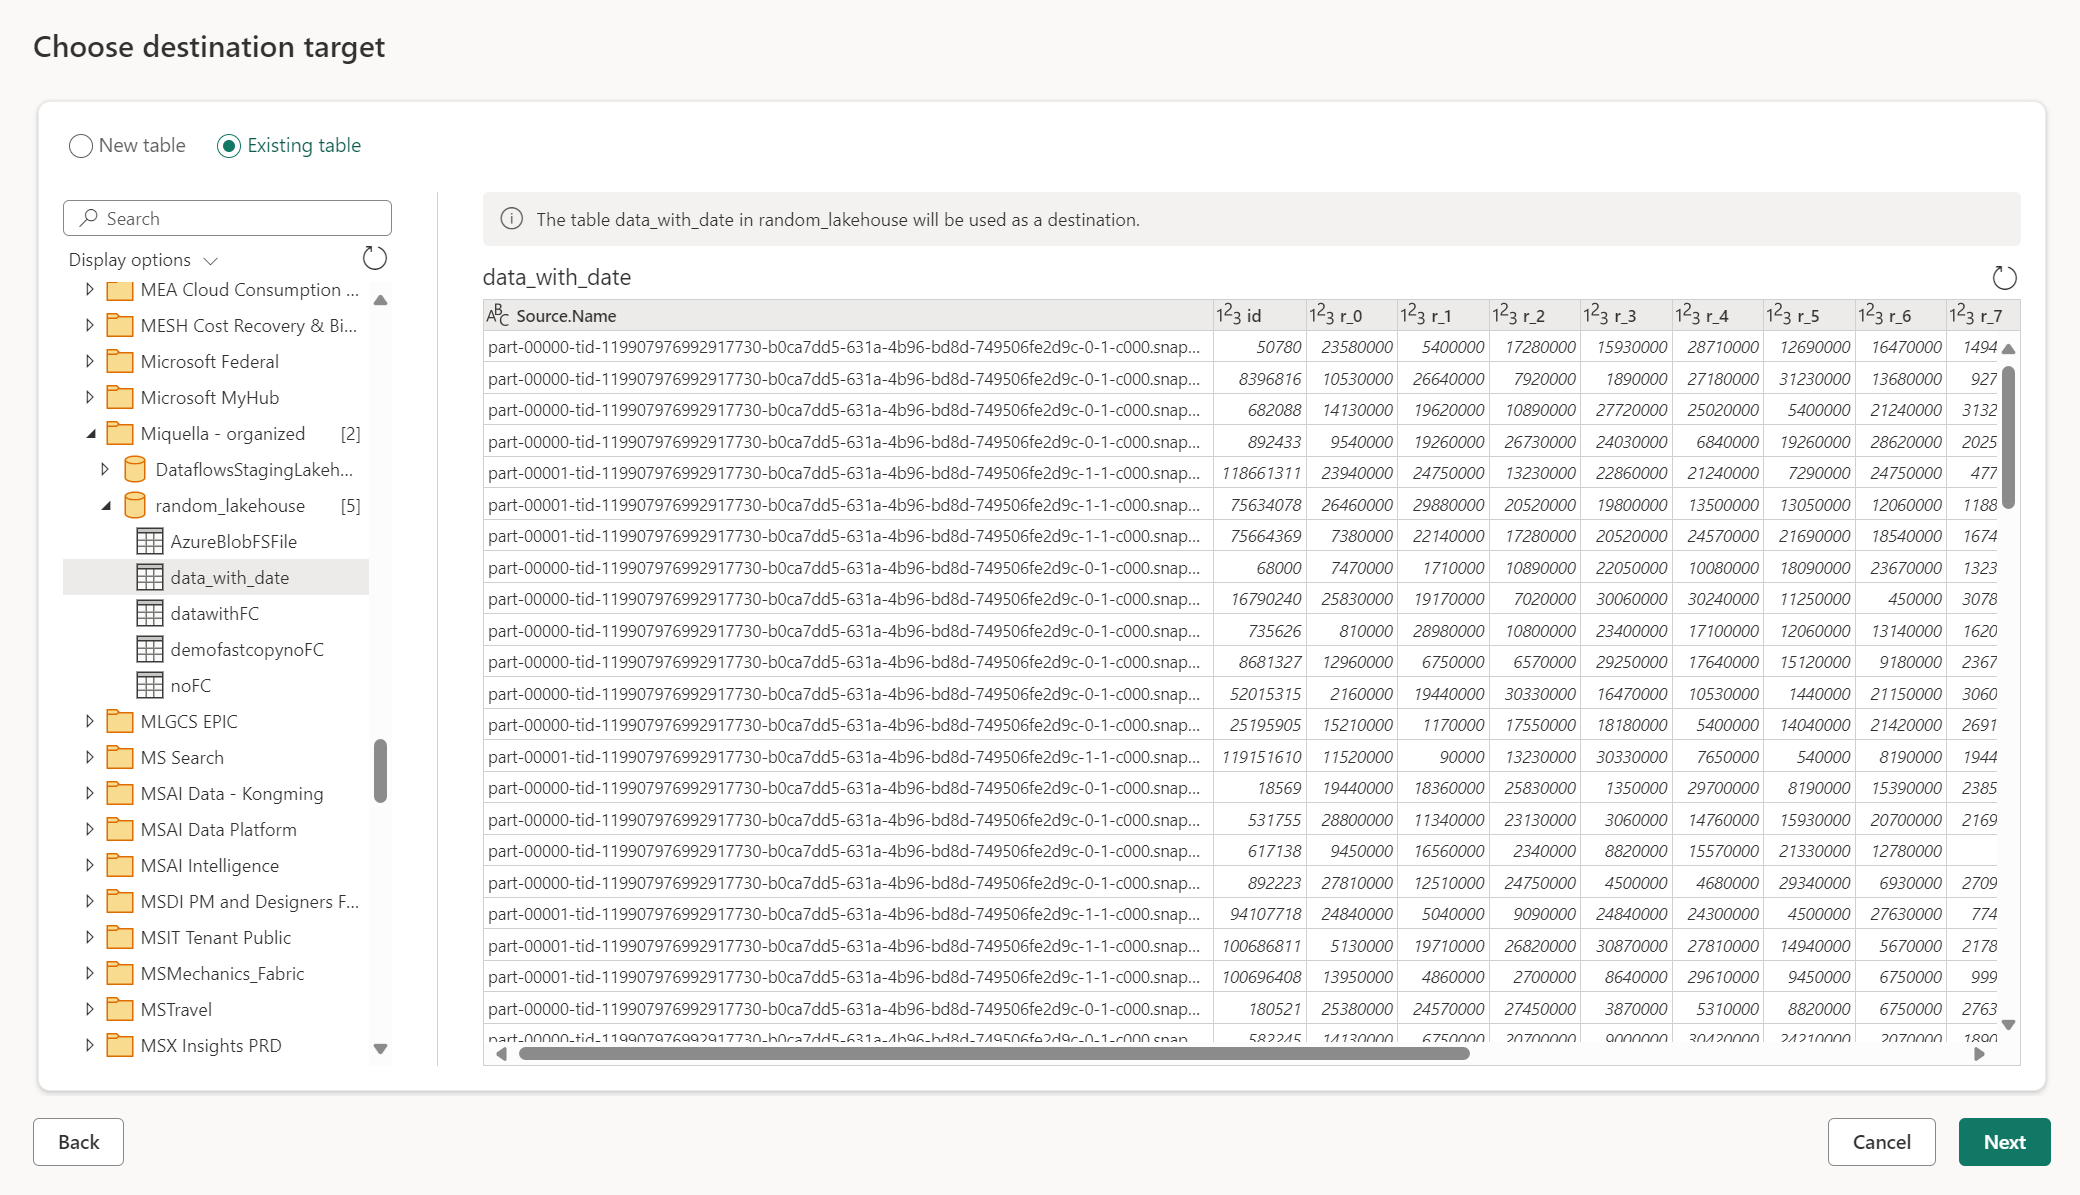Click the Next button to proceed
Image resolution: width=2080 pixels, height=1195 pixels.
click(x=2004, y=1141)
